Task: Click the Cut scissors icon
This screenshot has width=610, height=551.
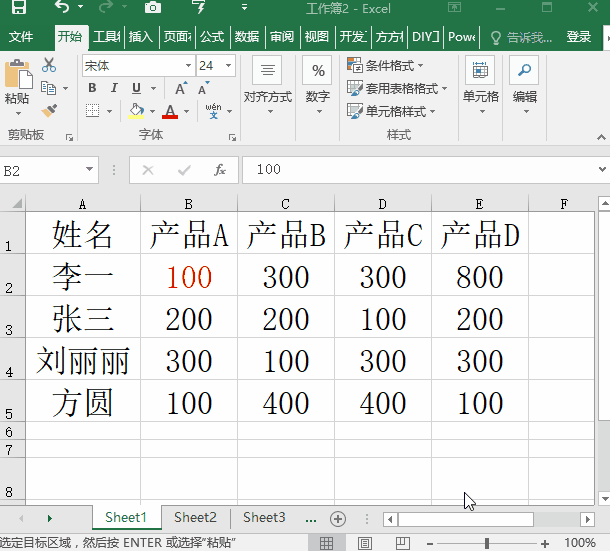Action: tap(49, 65)
